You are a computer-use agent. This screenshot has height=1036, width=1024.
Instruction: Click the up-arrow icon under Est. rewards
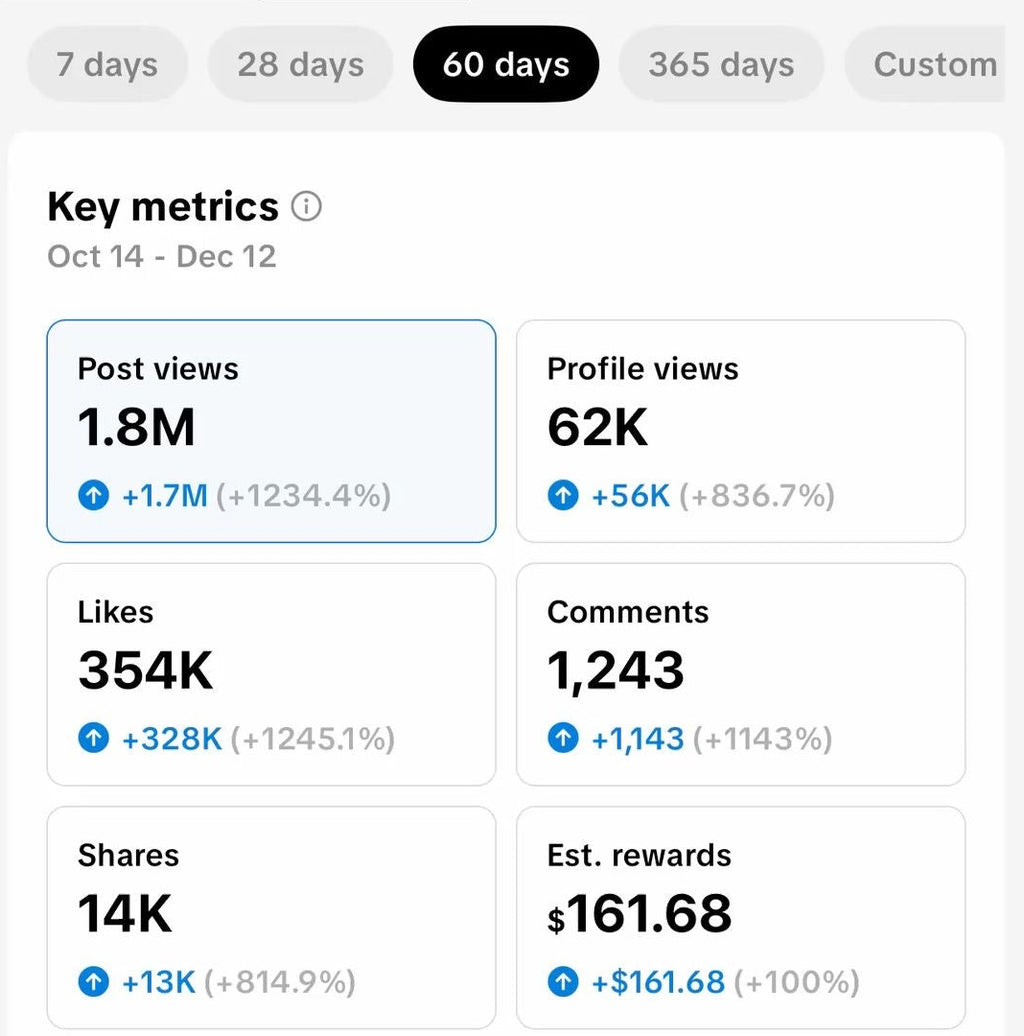[x=563, y=982]
